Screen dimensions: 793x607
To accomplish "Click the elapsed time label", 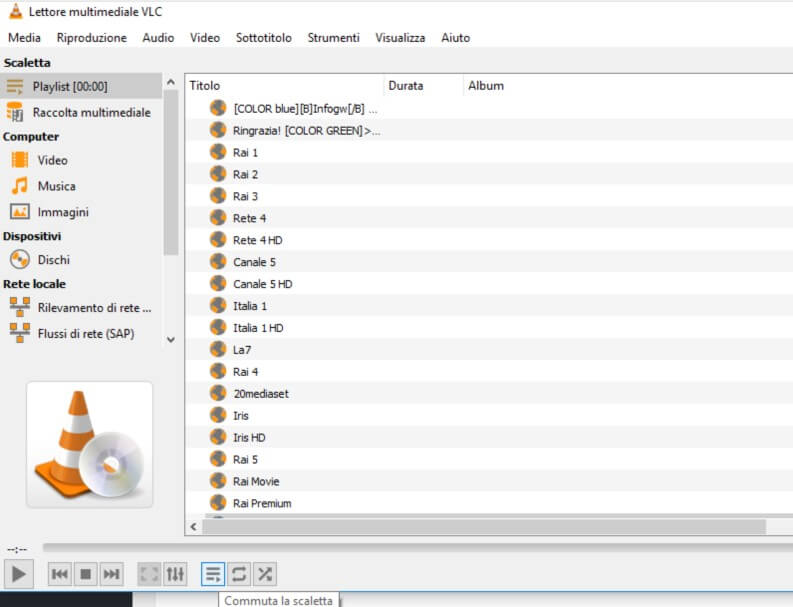I will 17,549.
